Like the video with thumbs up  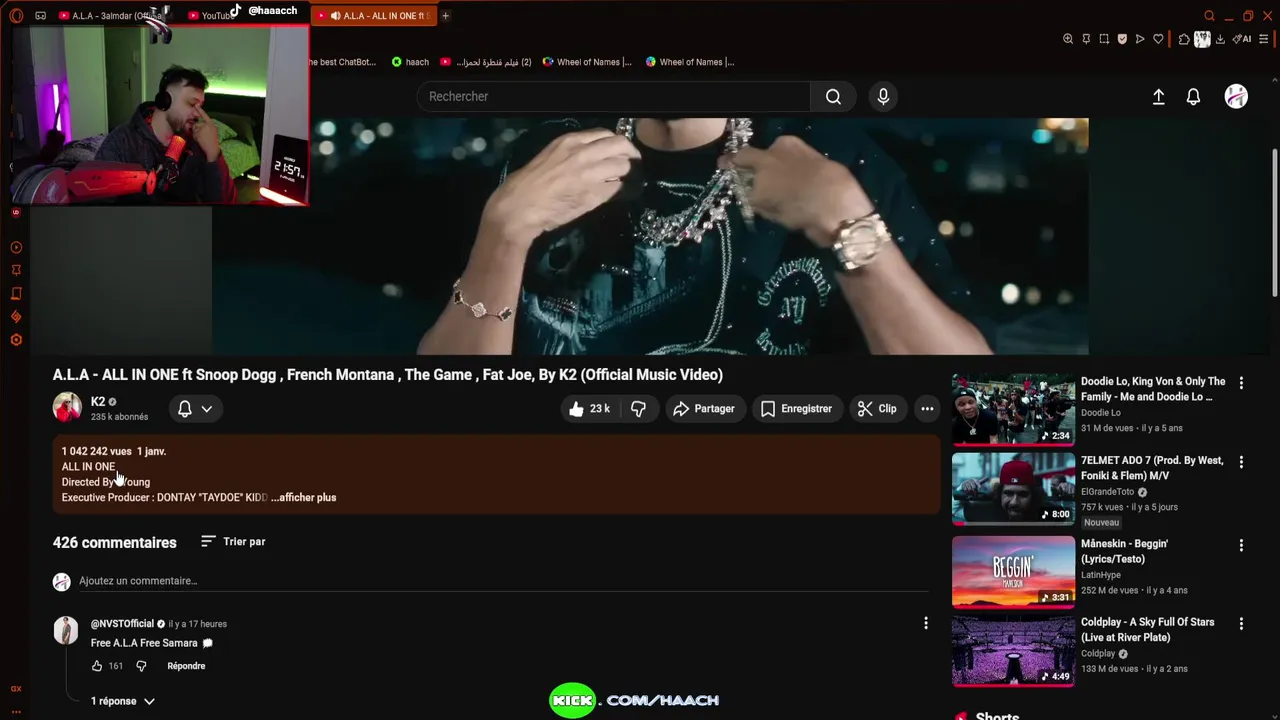click(x=590, y=408)
